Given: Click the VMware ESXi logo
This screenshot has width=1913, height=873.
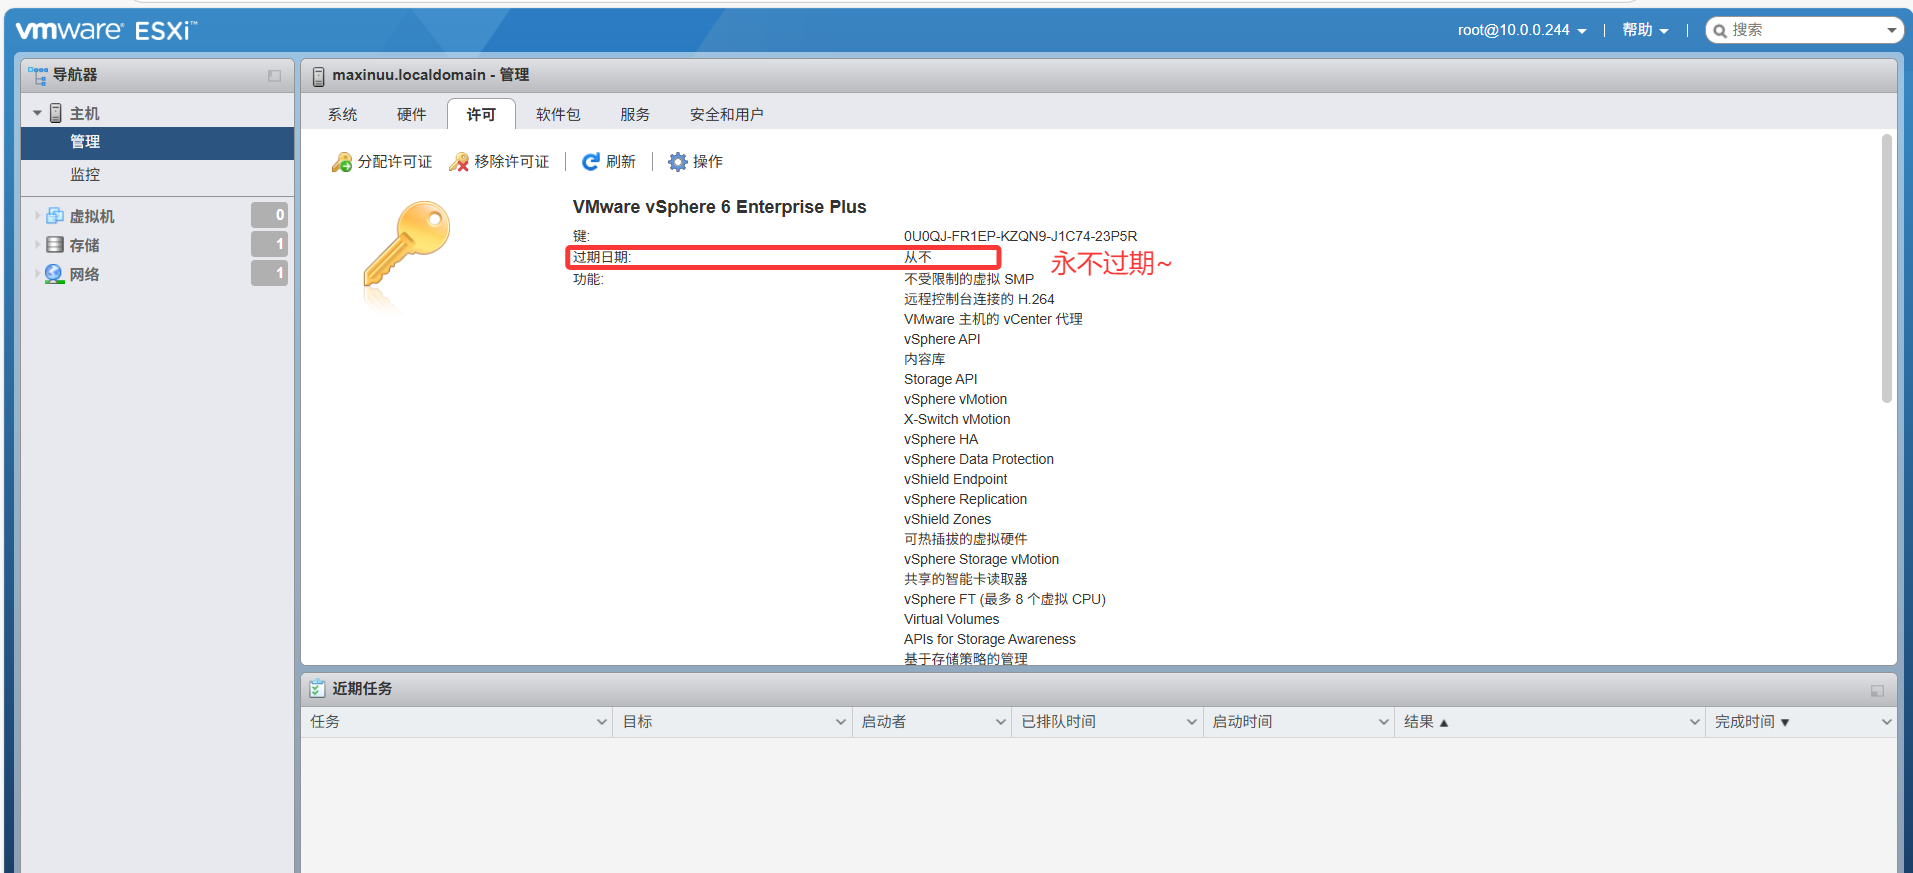Looking at the screenshot, I should (x=106, y=30).
